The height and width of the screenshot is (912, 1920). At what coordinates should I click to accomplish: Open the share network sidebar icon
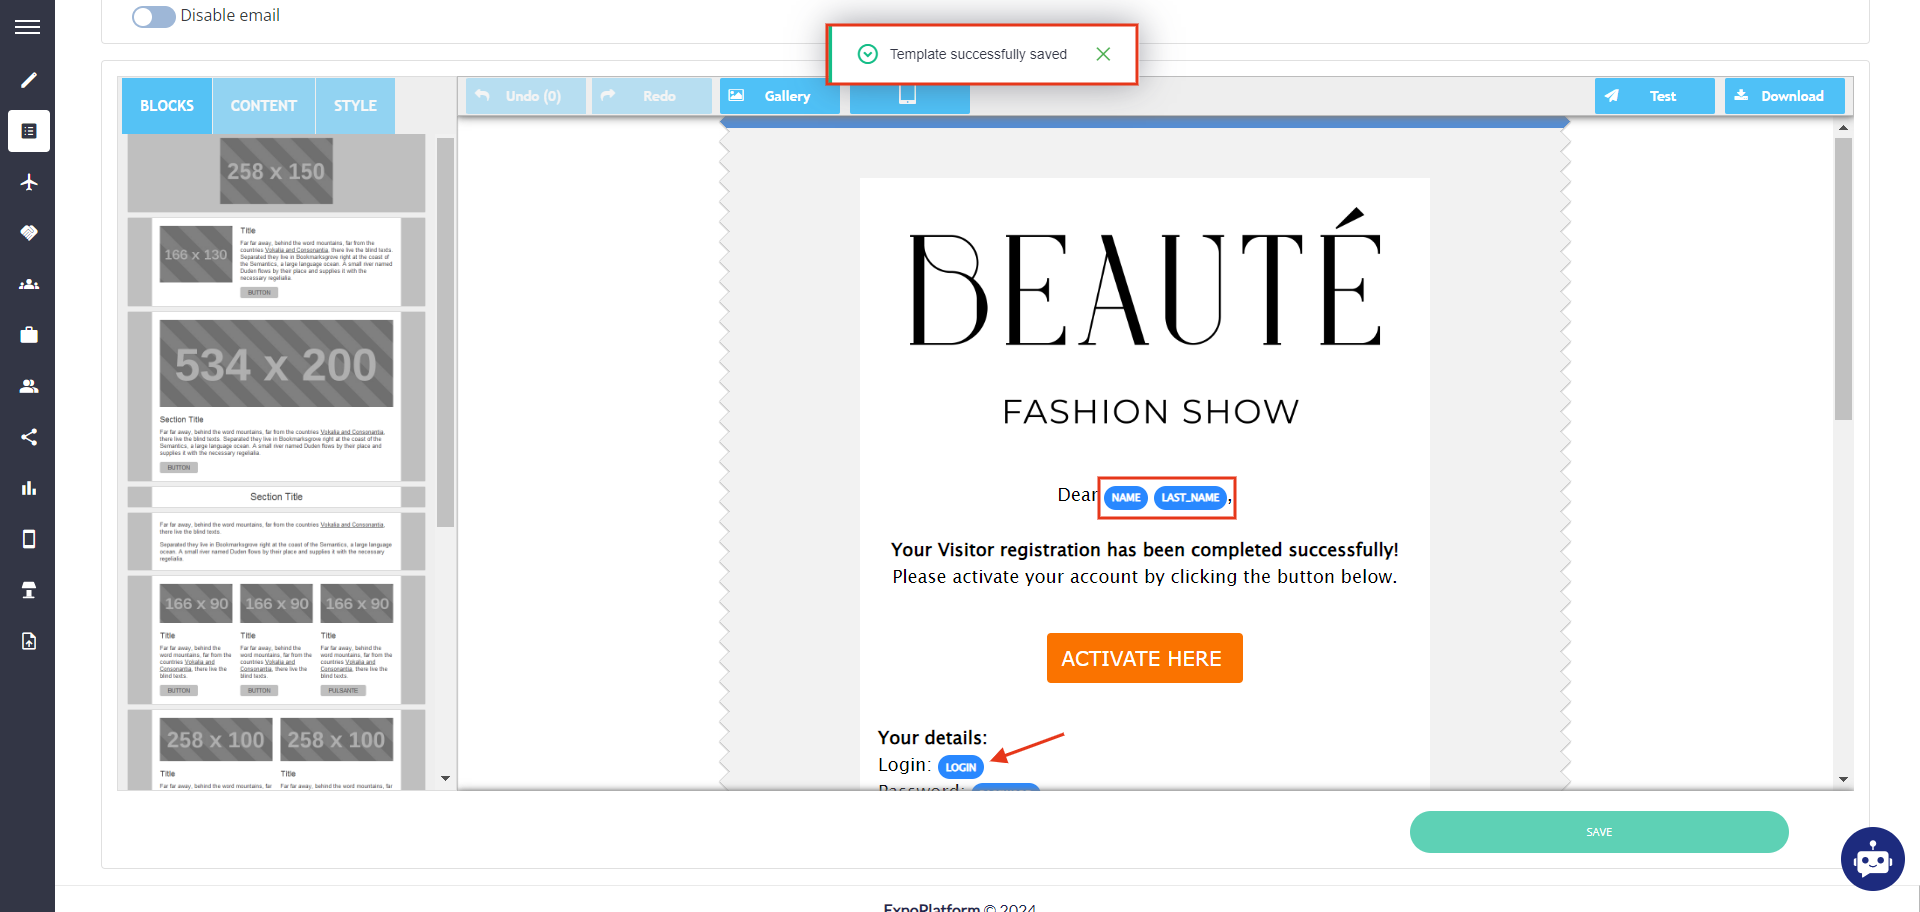(29, 437)
